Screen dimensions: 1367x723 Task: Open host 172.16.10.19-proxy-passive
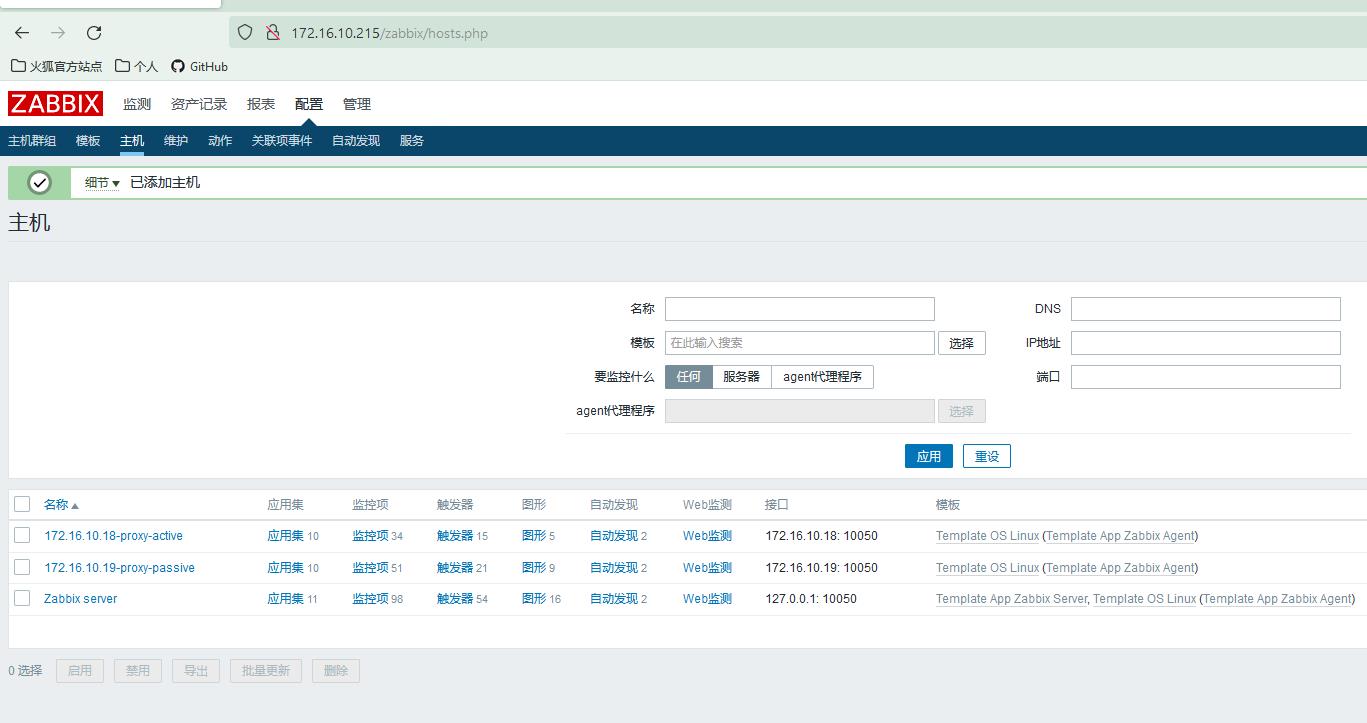(120, 568)
